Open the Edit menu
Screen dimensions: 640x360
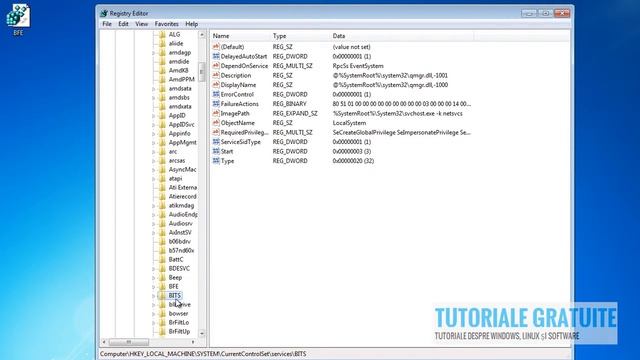pos(123,24)
